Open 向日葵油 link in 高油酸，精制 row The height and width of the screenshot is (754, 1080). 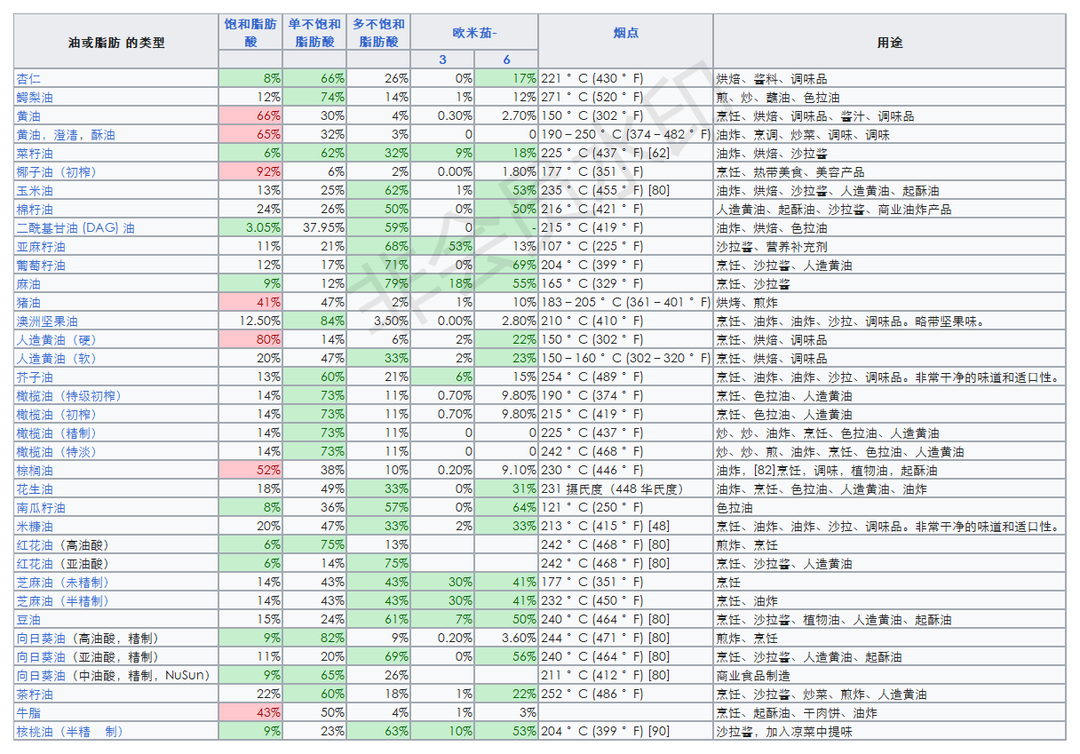[x=41, y=638]
